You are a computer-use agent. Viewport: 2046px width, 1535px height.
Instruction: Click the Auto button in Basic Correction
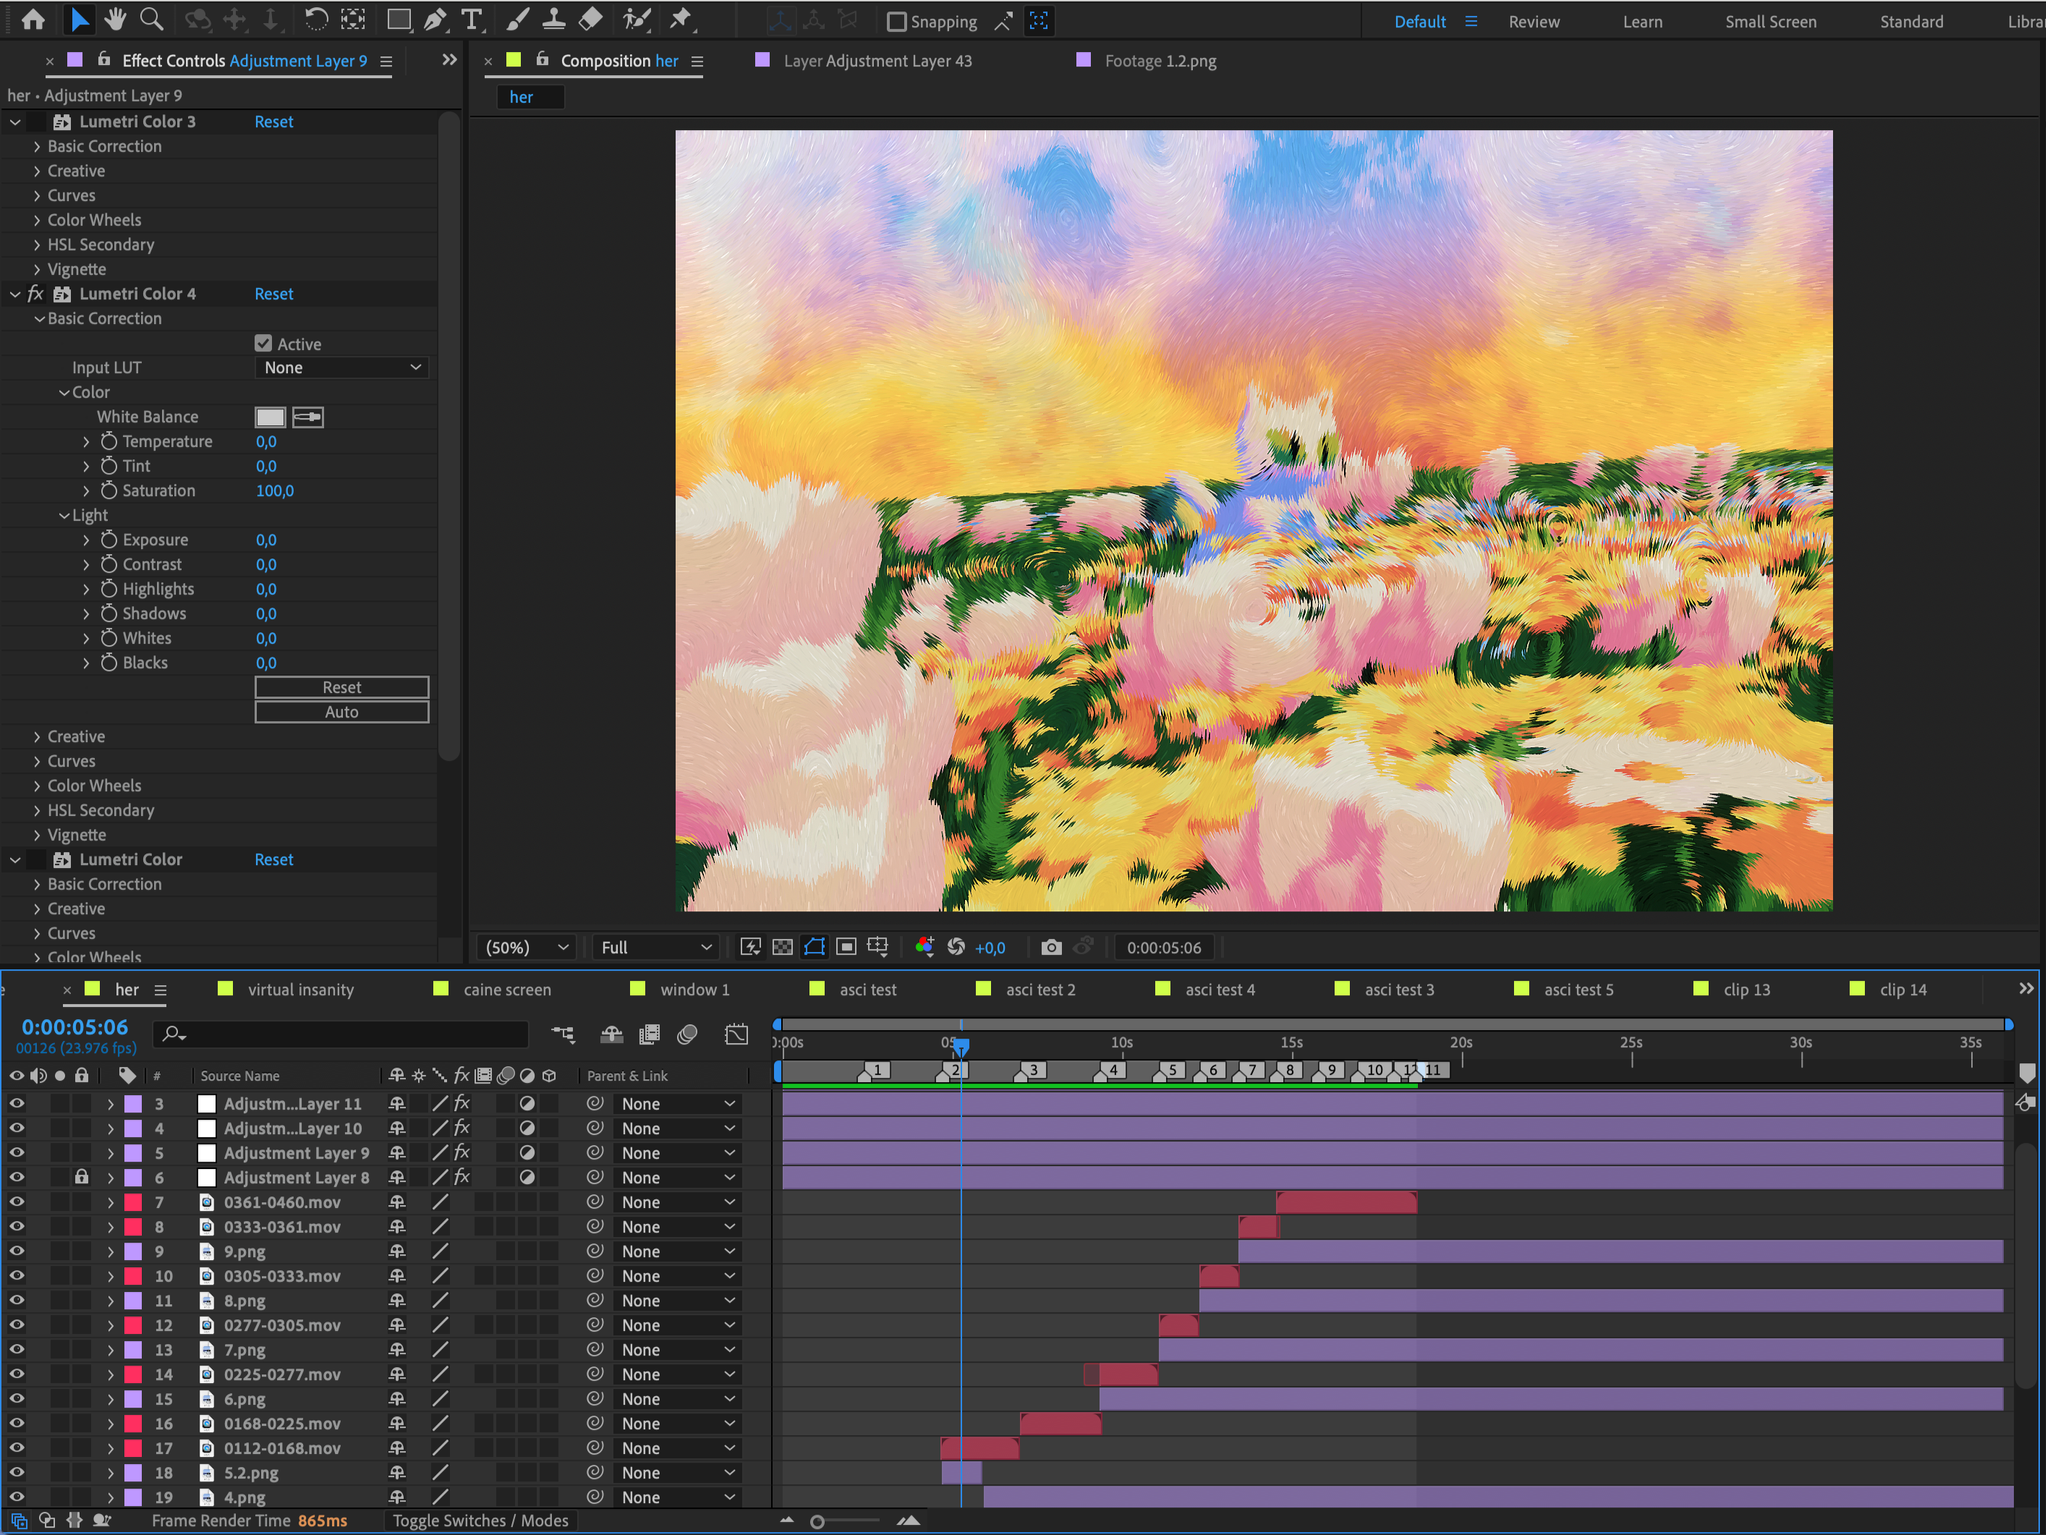click(x=342, y=712)
